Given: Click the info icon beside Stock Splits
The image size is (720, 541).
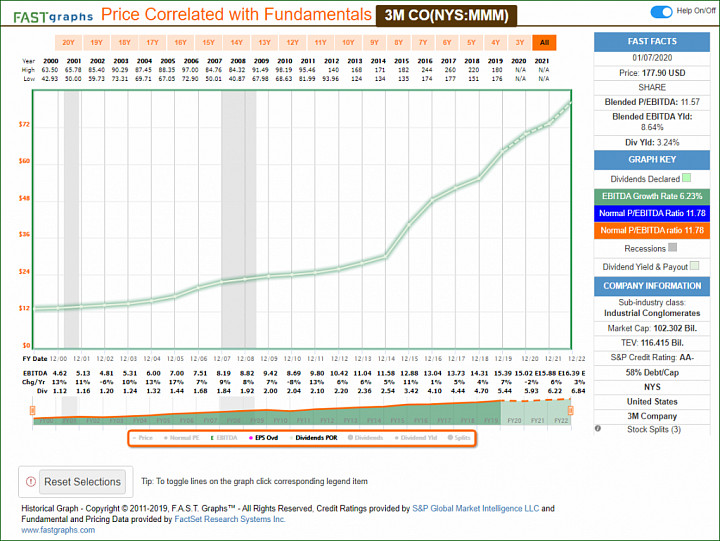Looking at the screenshot, I should [x=598, y=429].
